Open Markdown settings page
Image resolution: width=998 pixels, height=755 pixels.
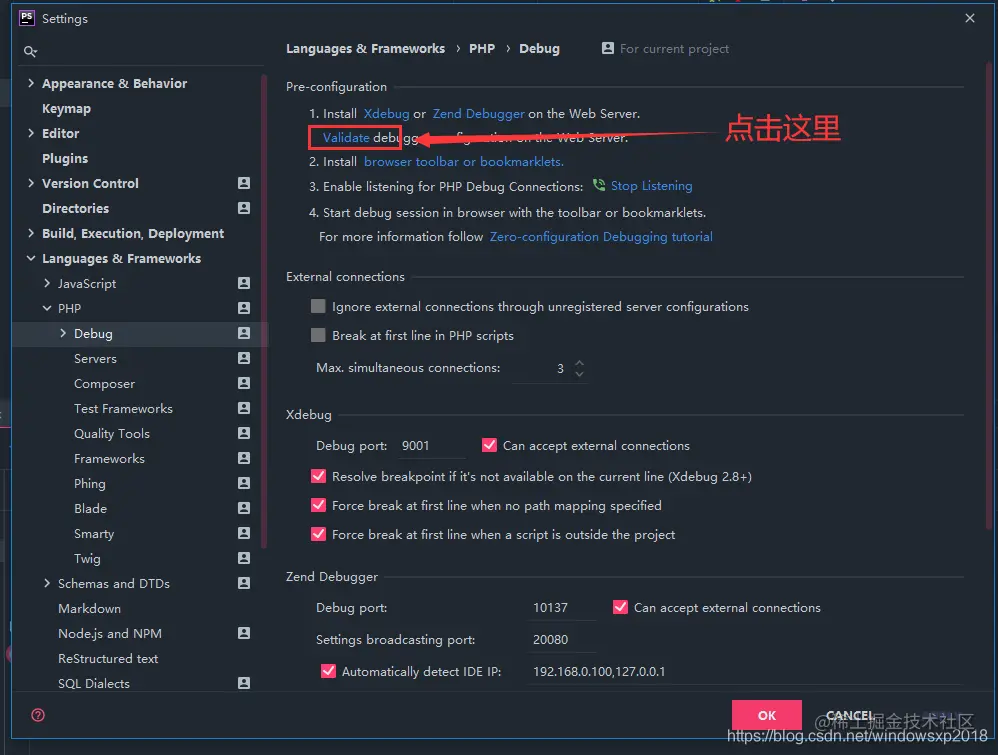89,609
